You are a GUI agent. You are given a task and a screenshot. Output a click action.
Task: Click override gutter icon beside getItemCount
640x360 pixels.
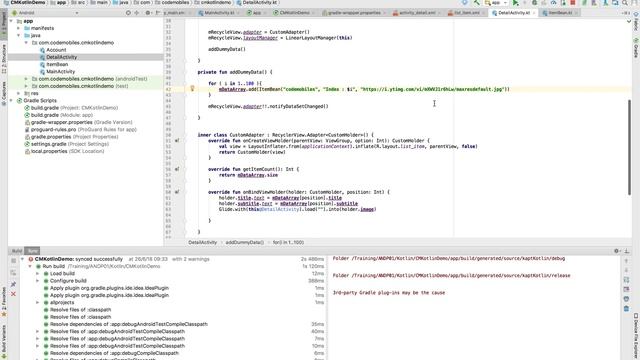click(x=177, y=169)
